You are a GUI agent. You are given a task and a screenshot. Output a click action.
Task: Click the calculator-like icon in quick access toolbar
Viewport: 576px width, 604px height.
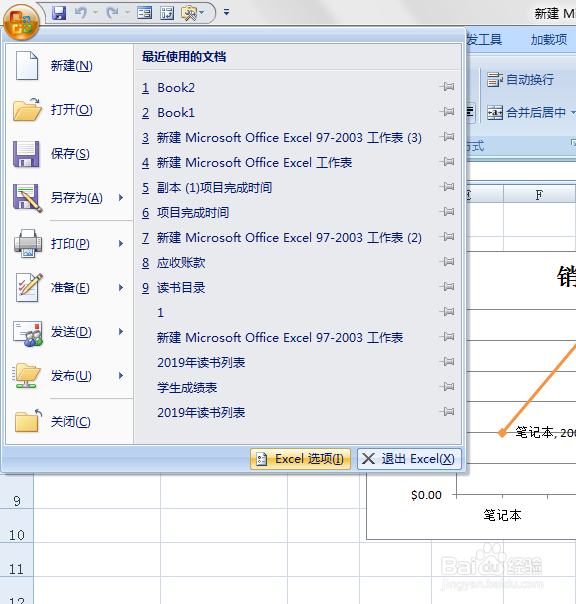point(167,13)
